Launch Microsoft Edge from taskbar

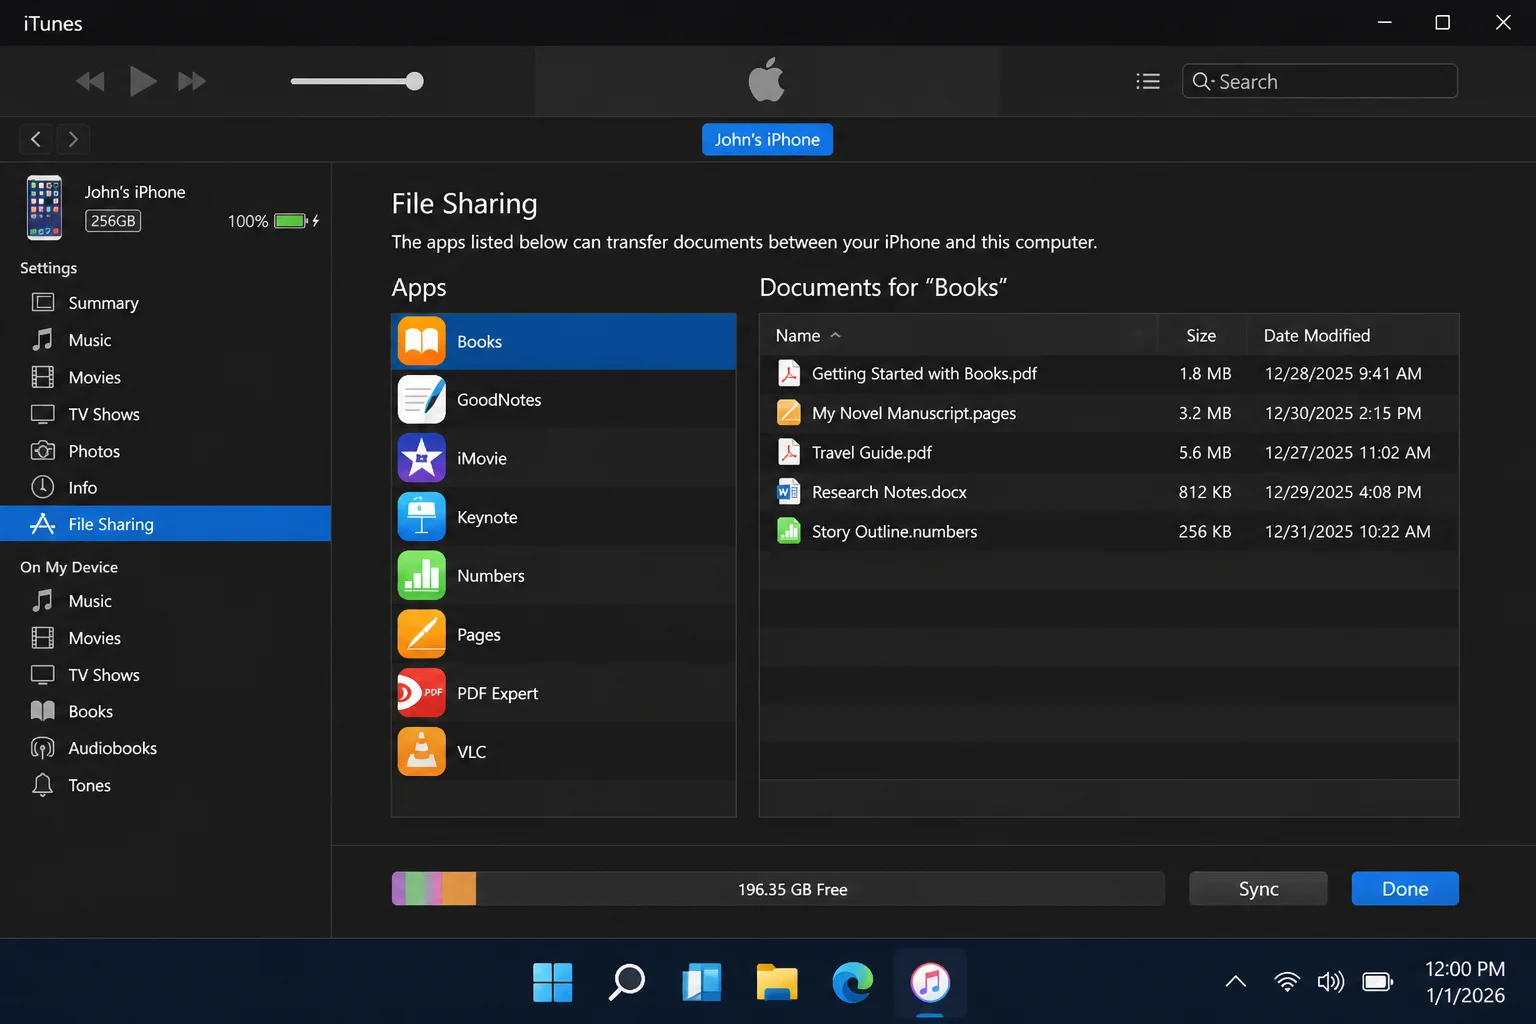point(852,982)
